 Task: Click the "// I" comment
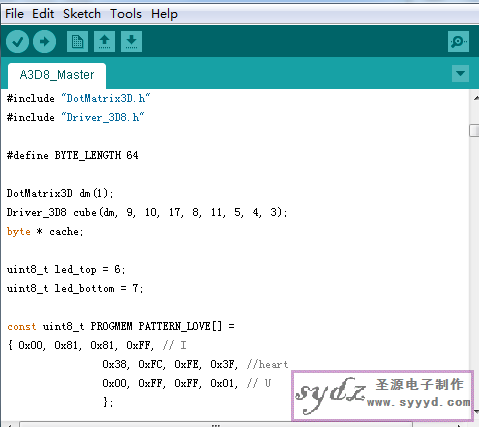pos(175,345)
